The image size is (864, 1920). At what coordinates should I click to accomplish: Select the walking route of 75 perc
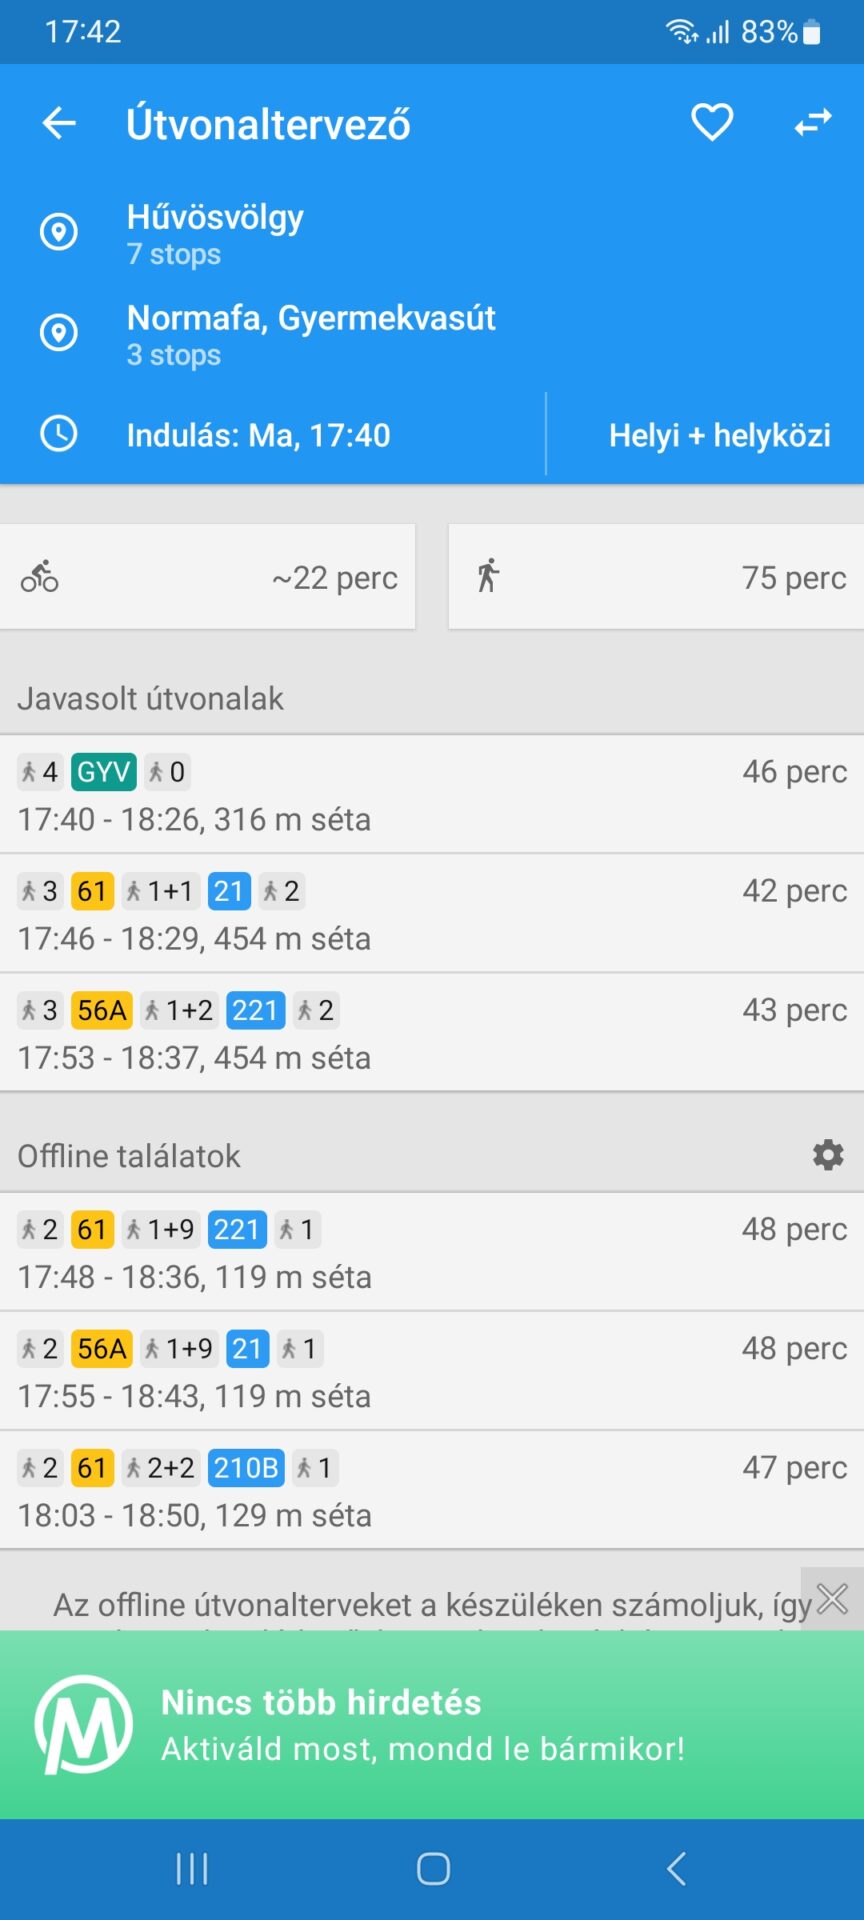656,577
